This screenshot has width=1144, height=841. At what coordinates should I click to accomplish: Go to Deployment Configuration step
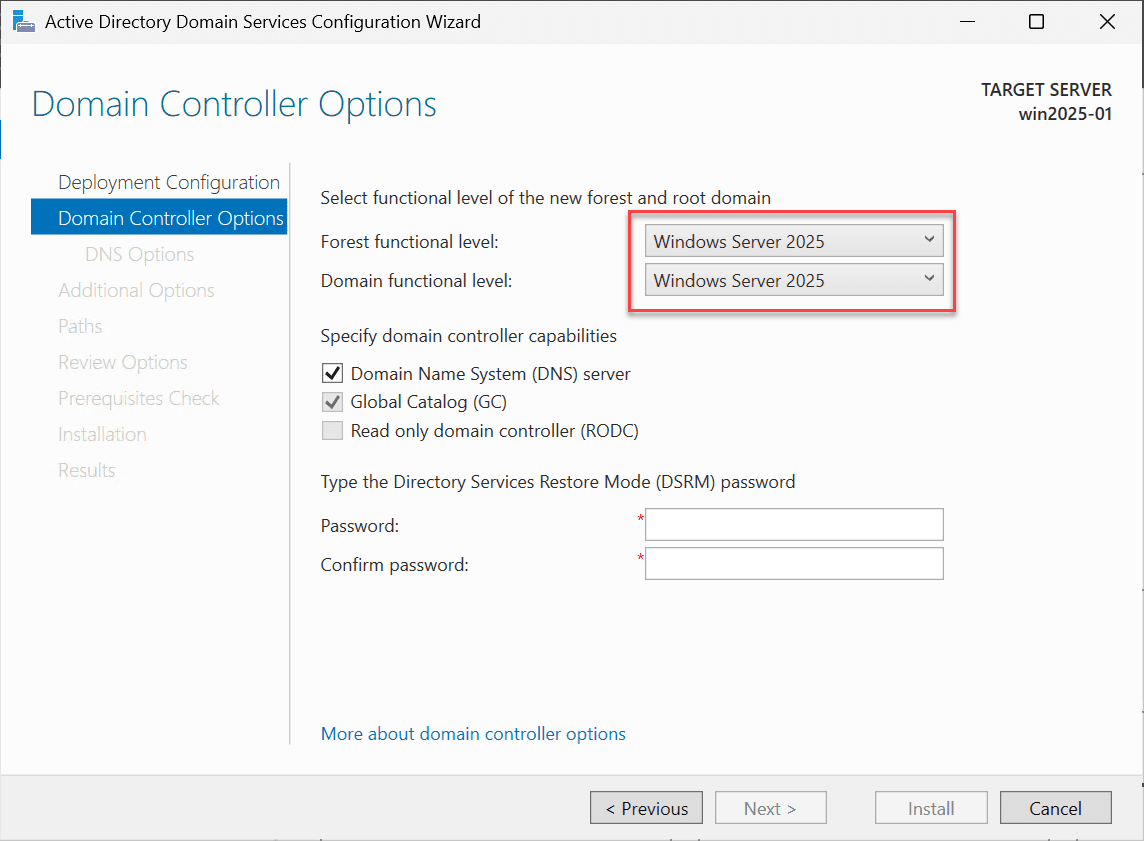[168, 182]
